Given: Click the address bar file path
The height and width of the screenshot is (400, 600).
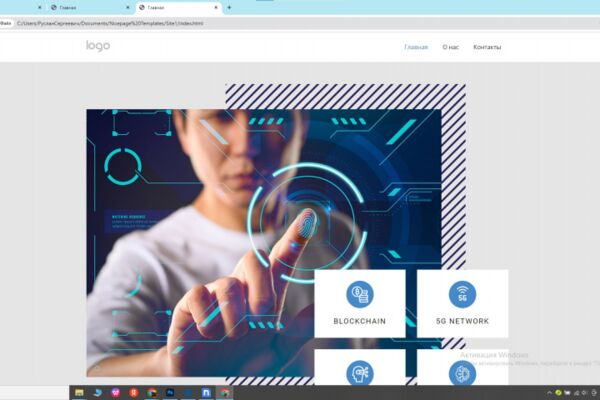Looking at the screenshot, I should tap(110, 23).
